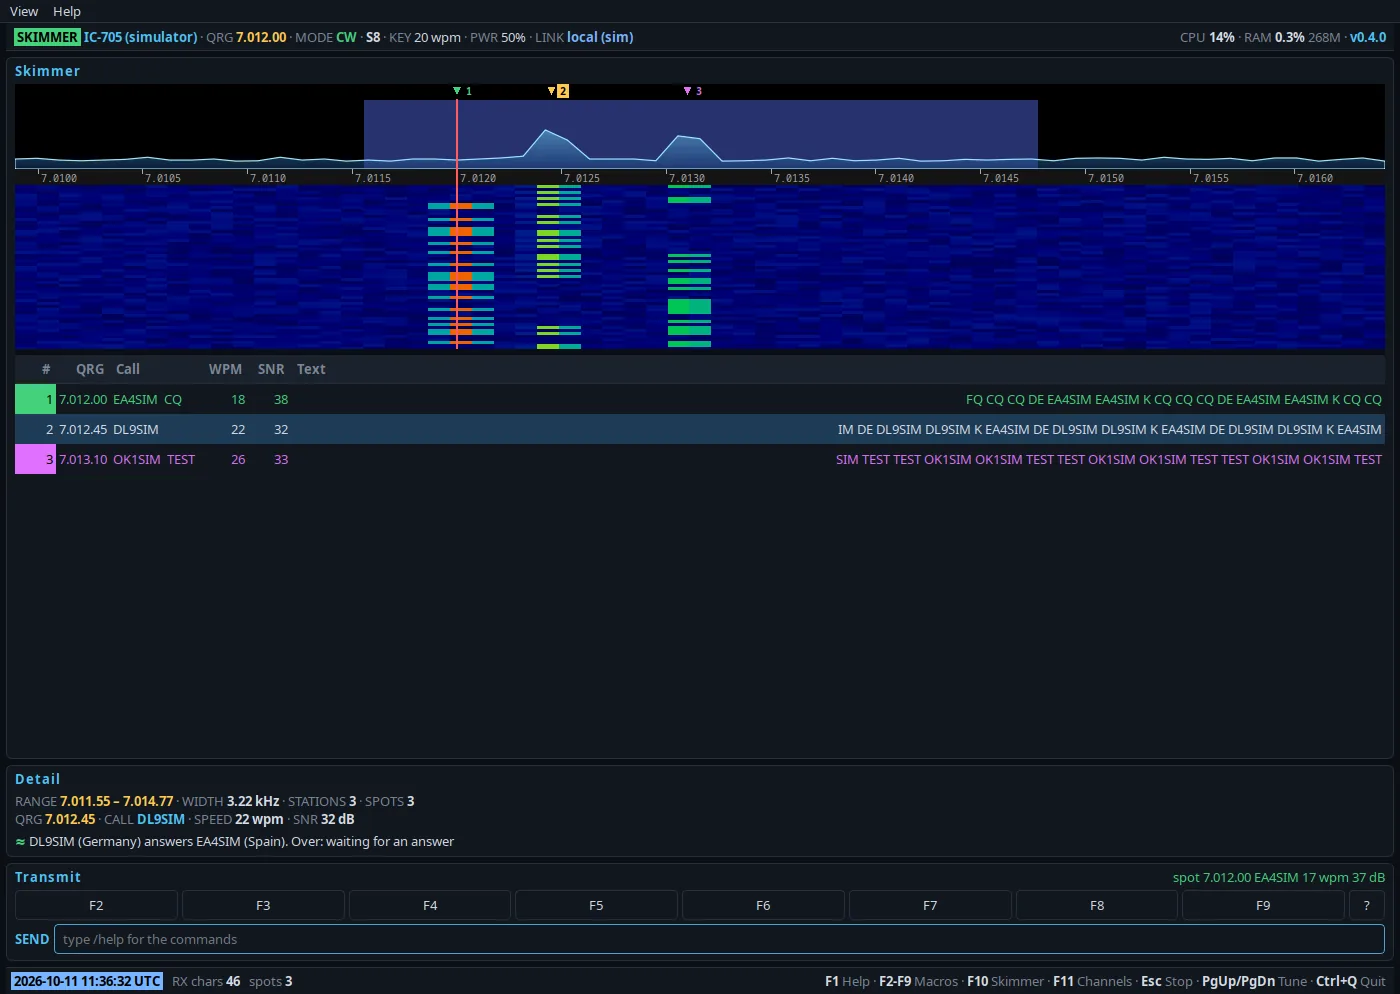The image size is (1400, 994).
Task: Click the UTC clock in the status bar
Action: [87, 981]
